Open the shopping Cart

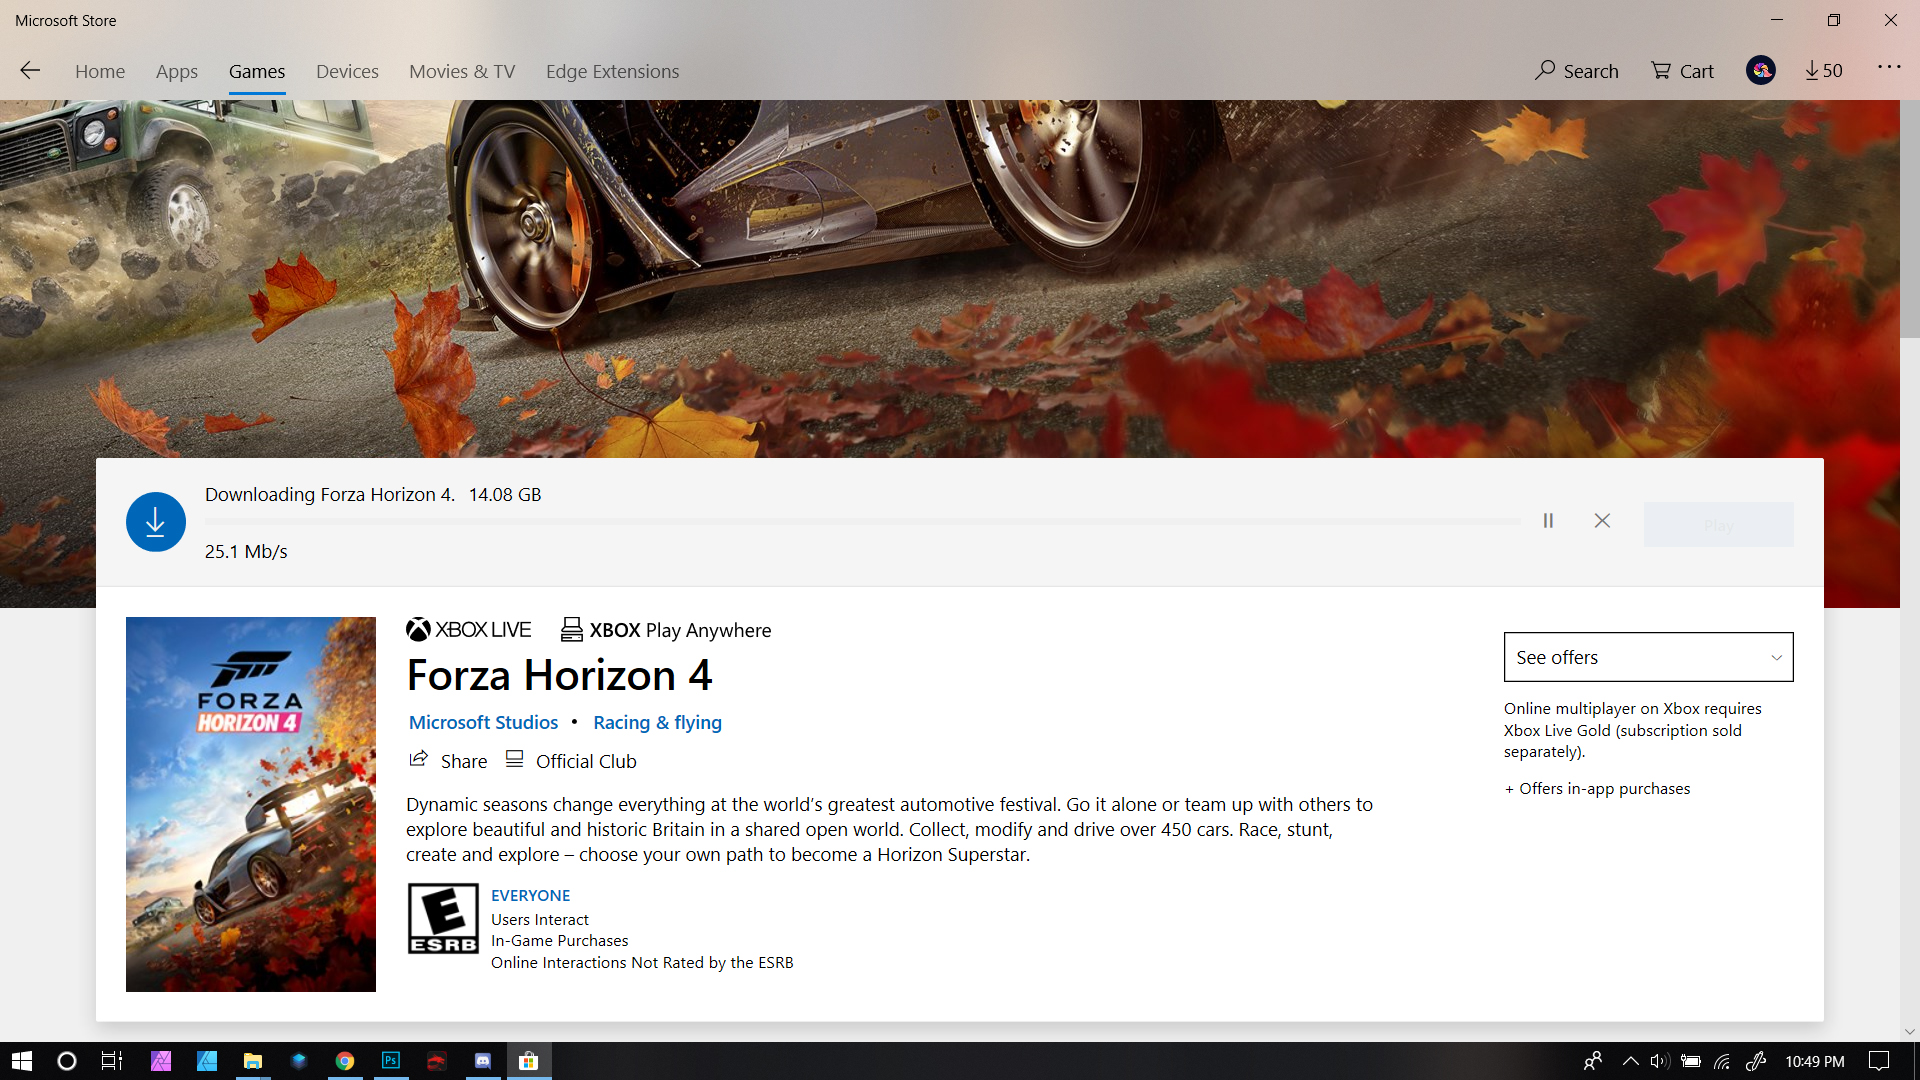coord(1682,71)
